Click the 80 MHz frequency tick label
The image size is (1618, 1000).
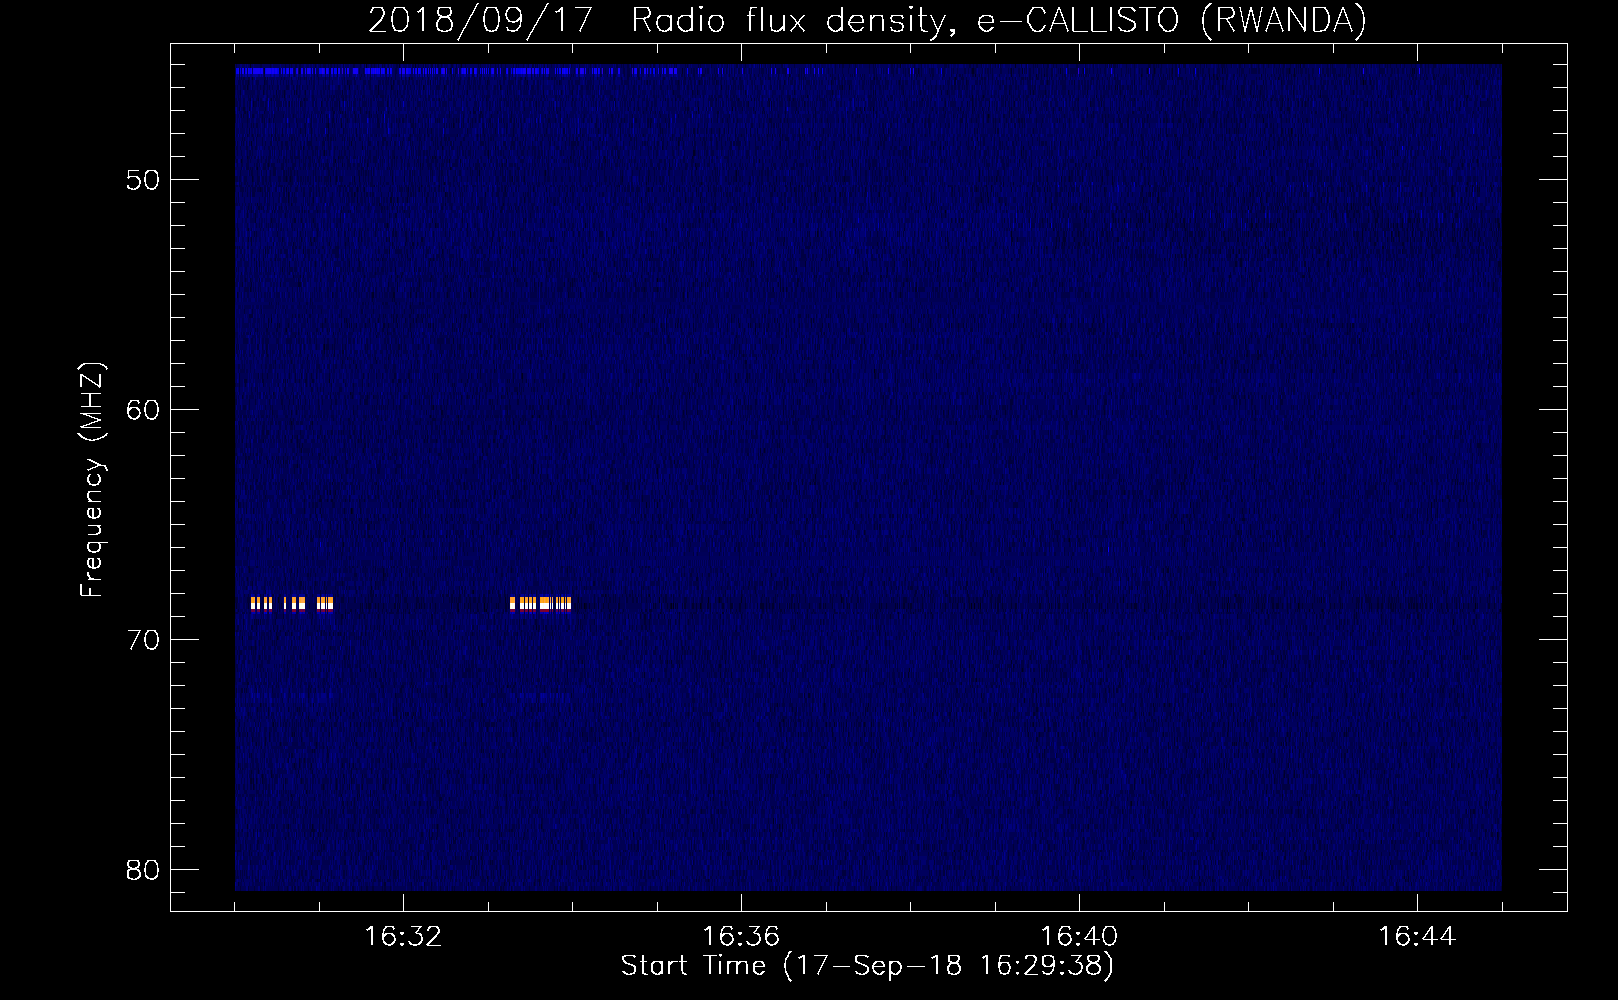(x=143, y=870)
